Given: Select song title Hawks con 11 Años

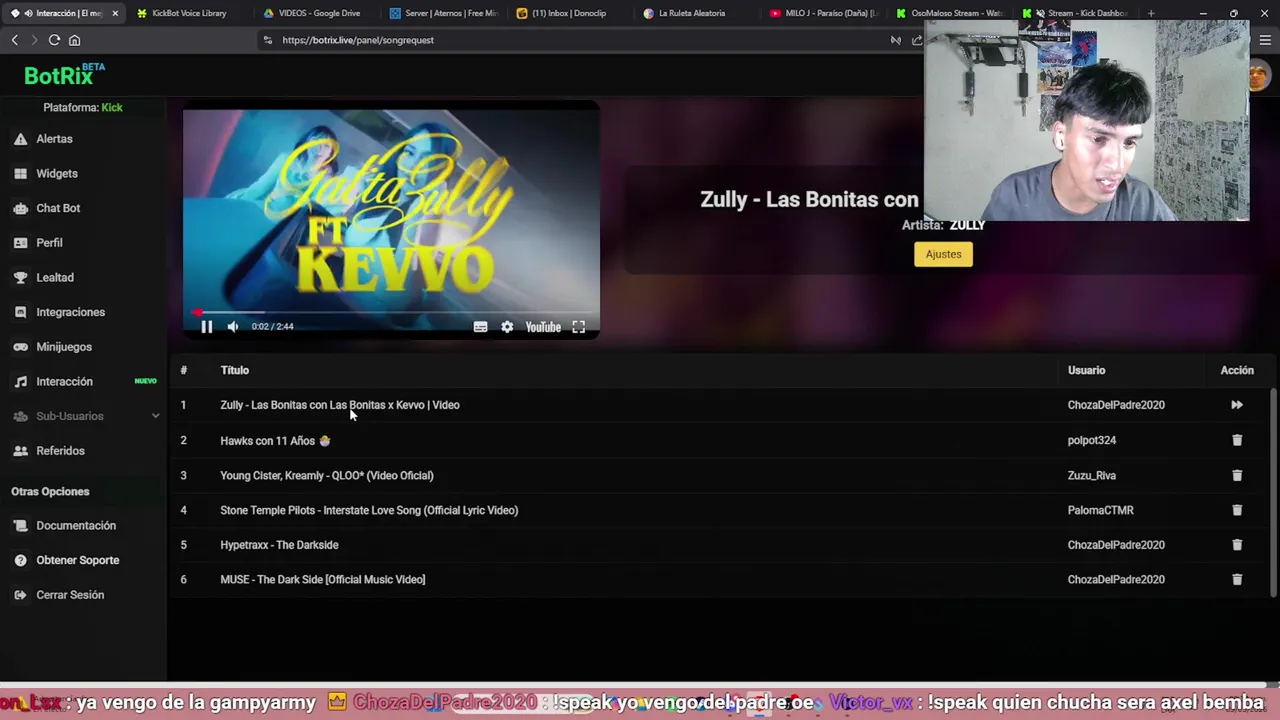Looking at the screenshot, I should (x=275, y=440).
